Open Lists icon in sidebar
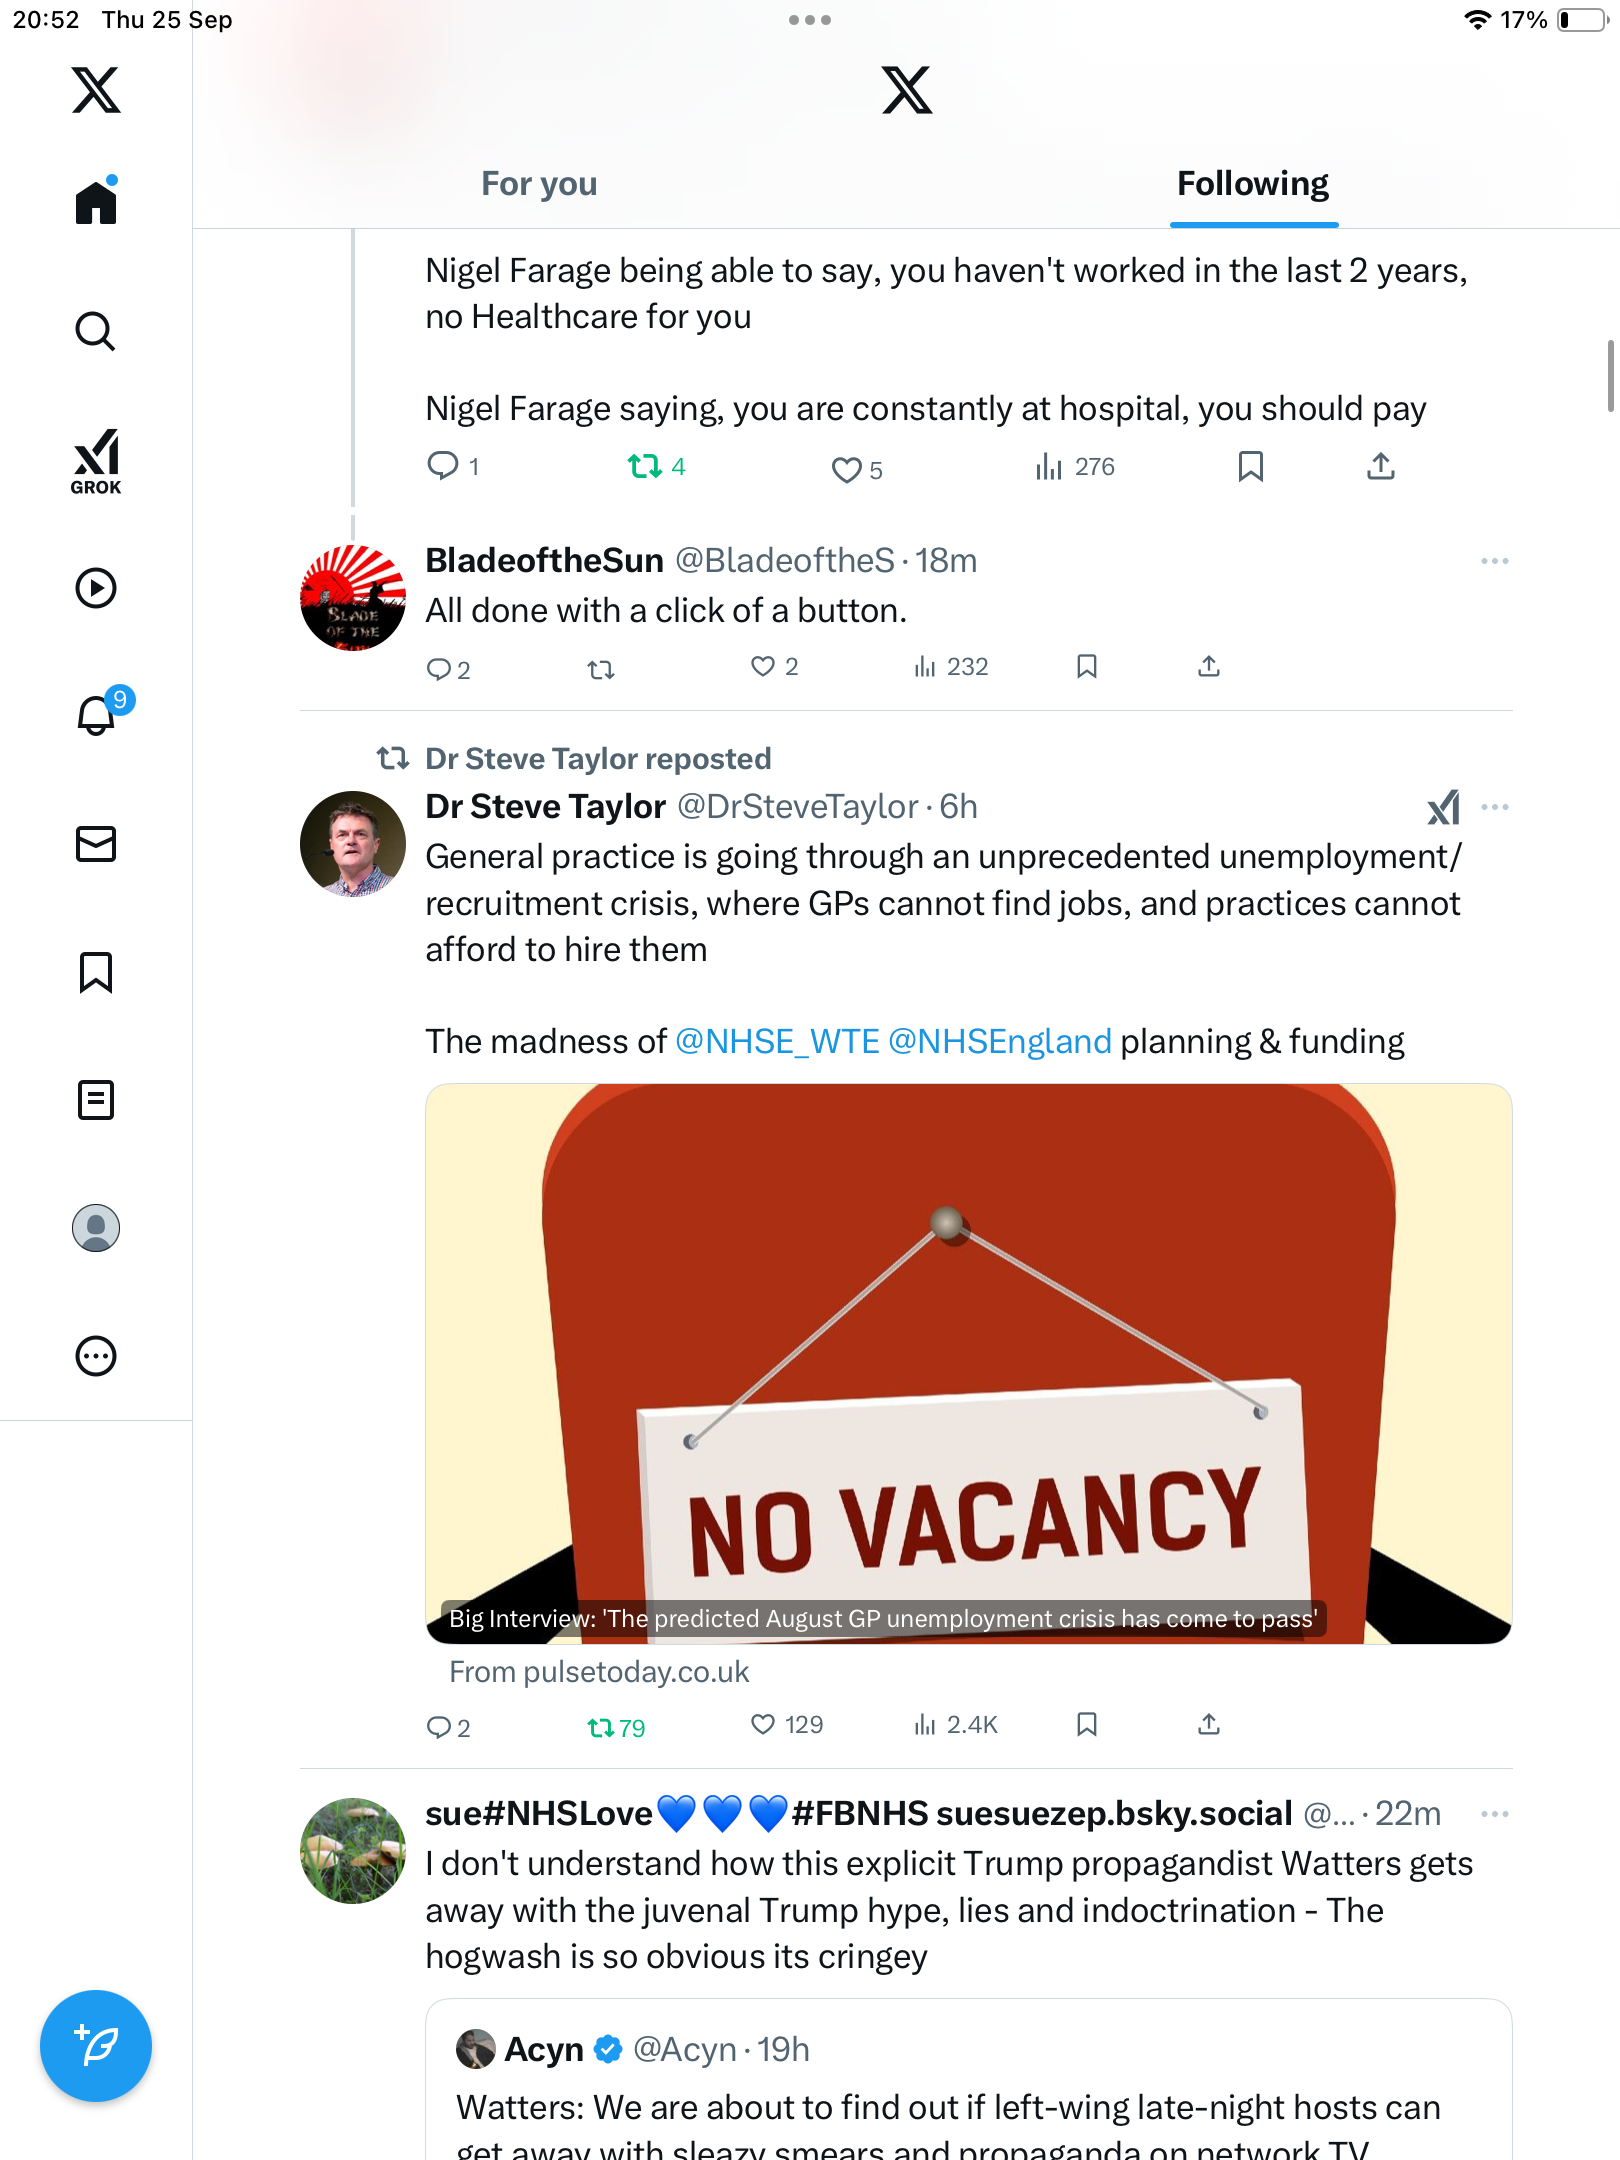The height and width of the screenshot is (2160, 1620). click(96, 1100)
